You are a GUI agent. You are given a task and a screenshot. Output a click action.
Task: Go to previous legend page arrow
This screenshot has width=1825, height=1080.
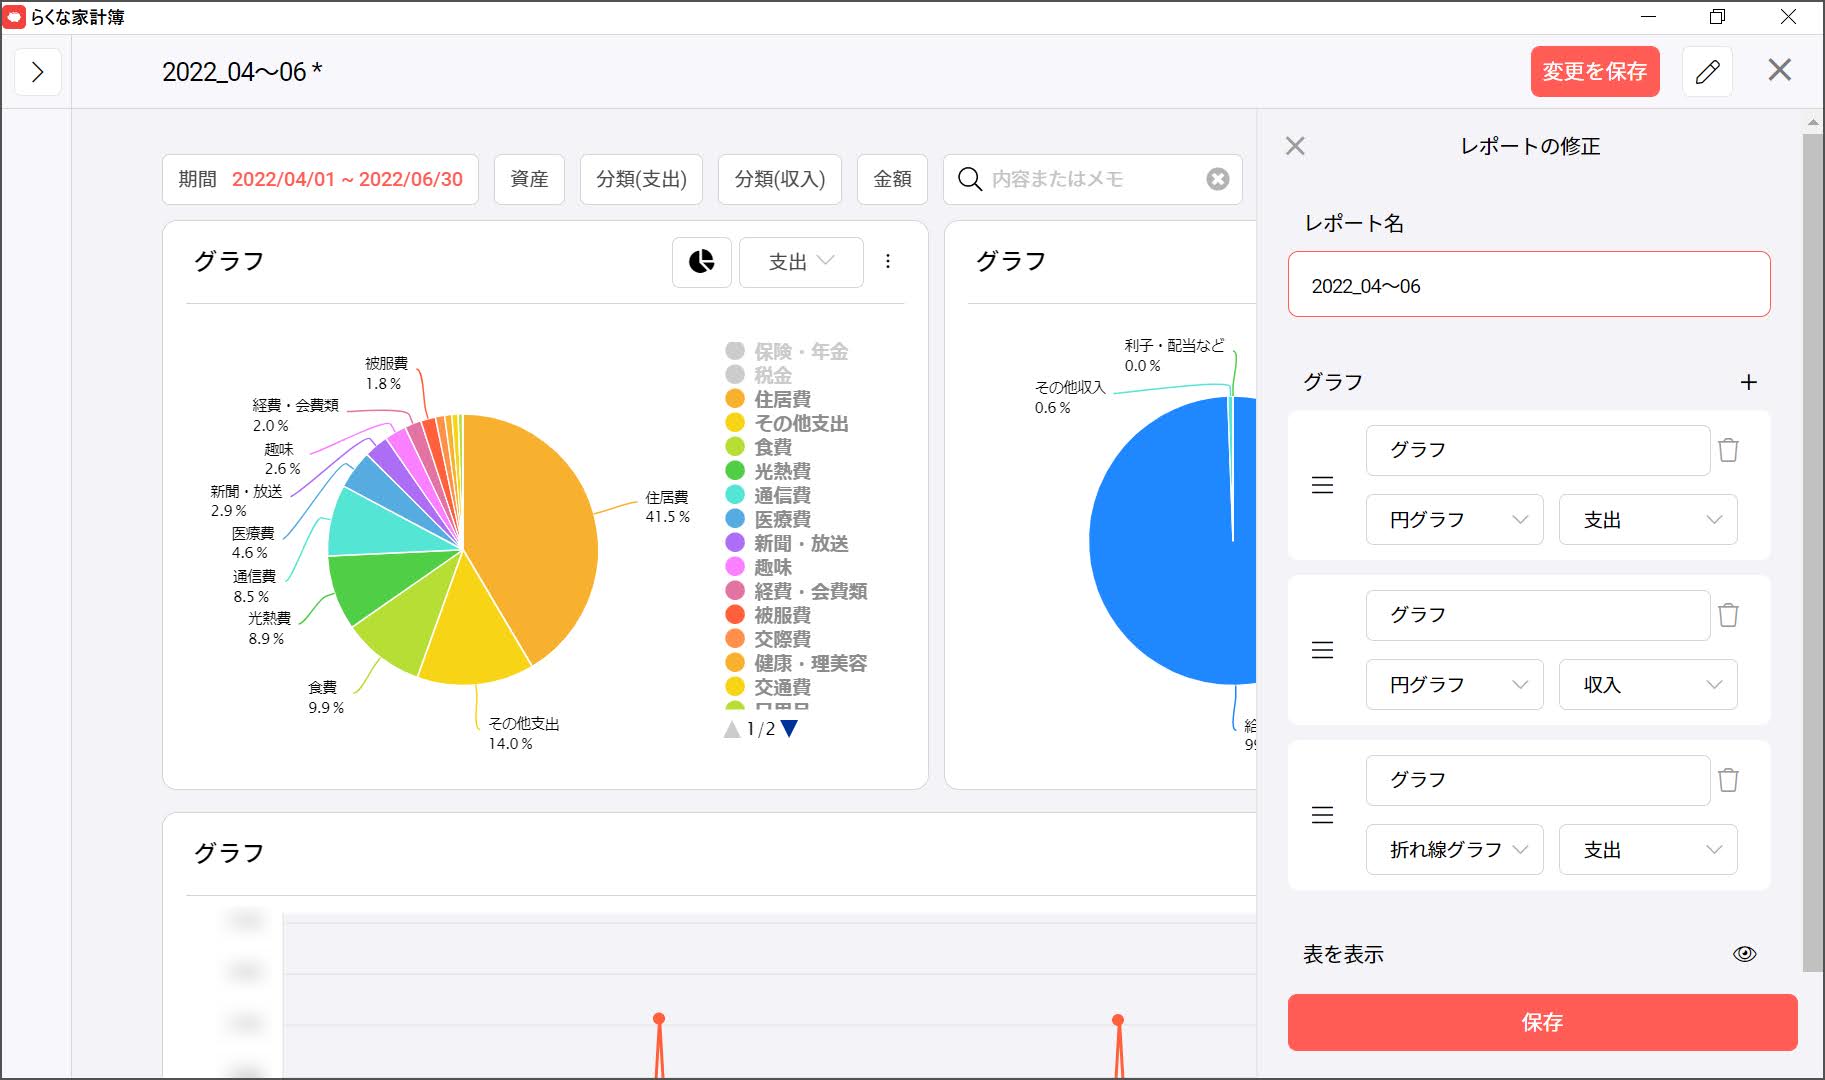pyautogui.click(x=732, y=729)
